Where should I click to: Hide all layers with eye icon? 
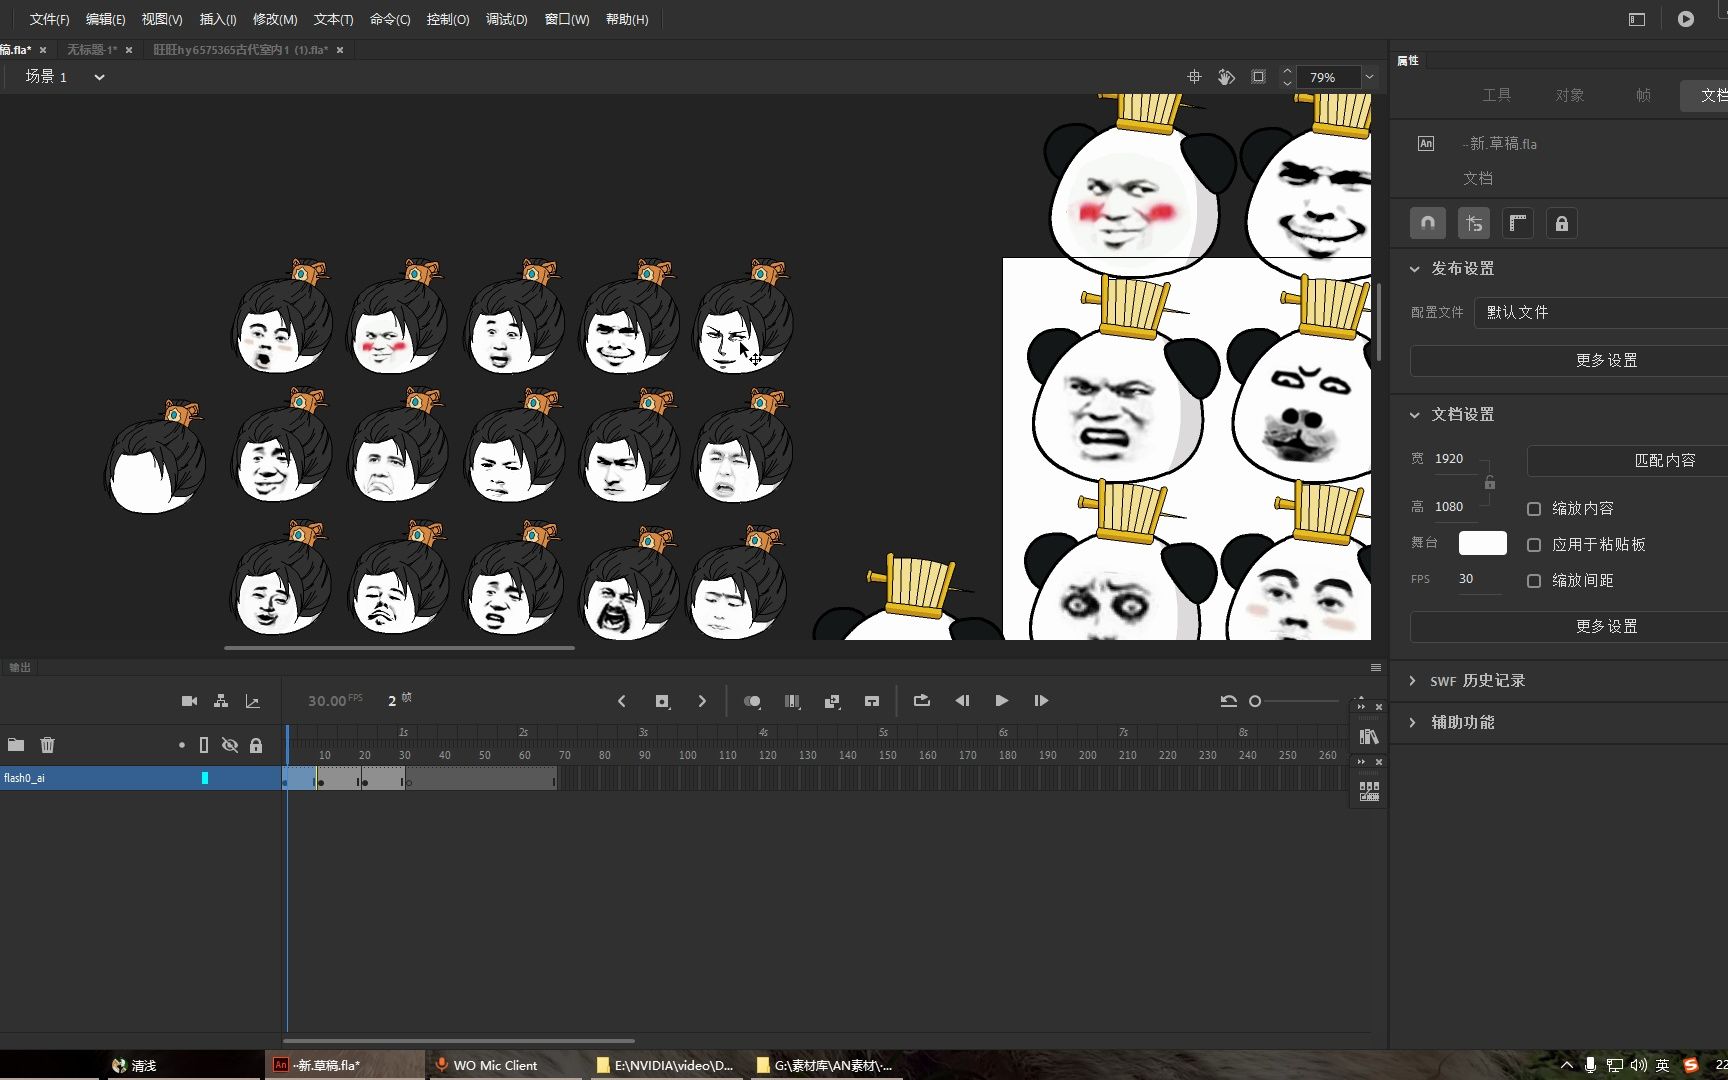point(230,745)
